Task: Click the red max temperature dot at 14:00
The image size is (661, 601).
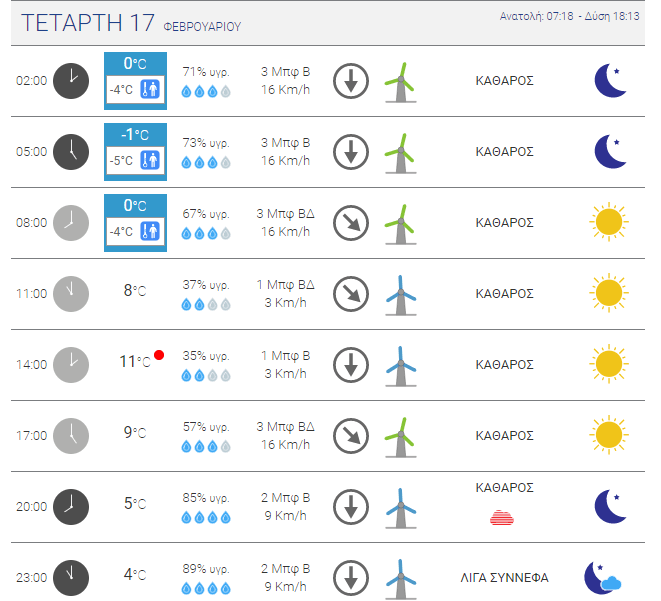Action: coord(159,355)
